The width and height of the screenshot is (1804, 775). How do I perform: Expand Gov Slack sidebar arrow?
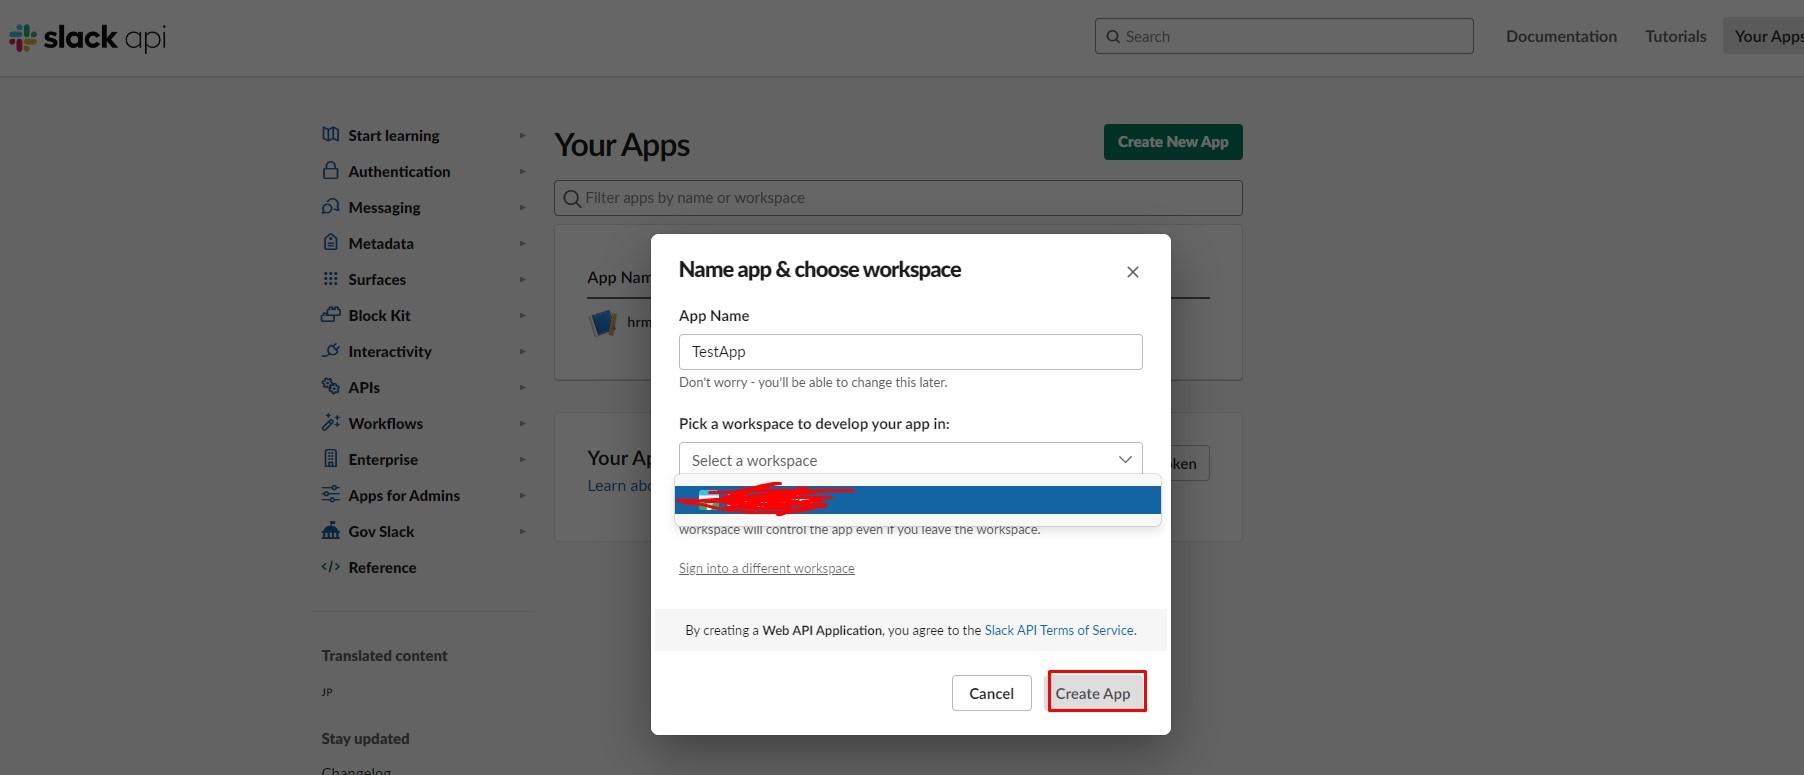522,532
